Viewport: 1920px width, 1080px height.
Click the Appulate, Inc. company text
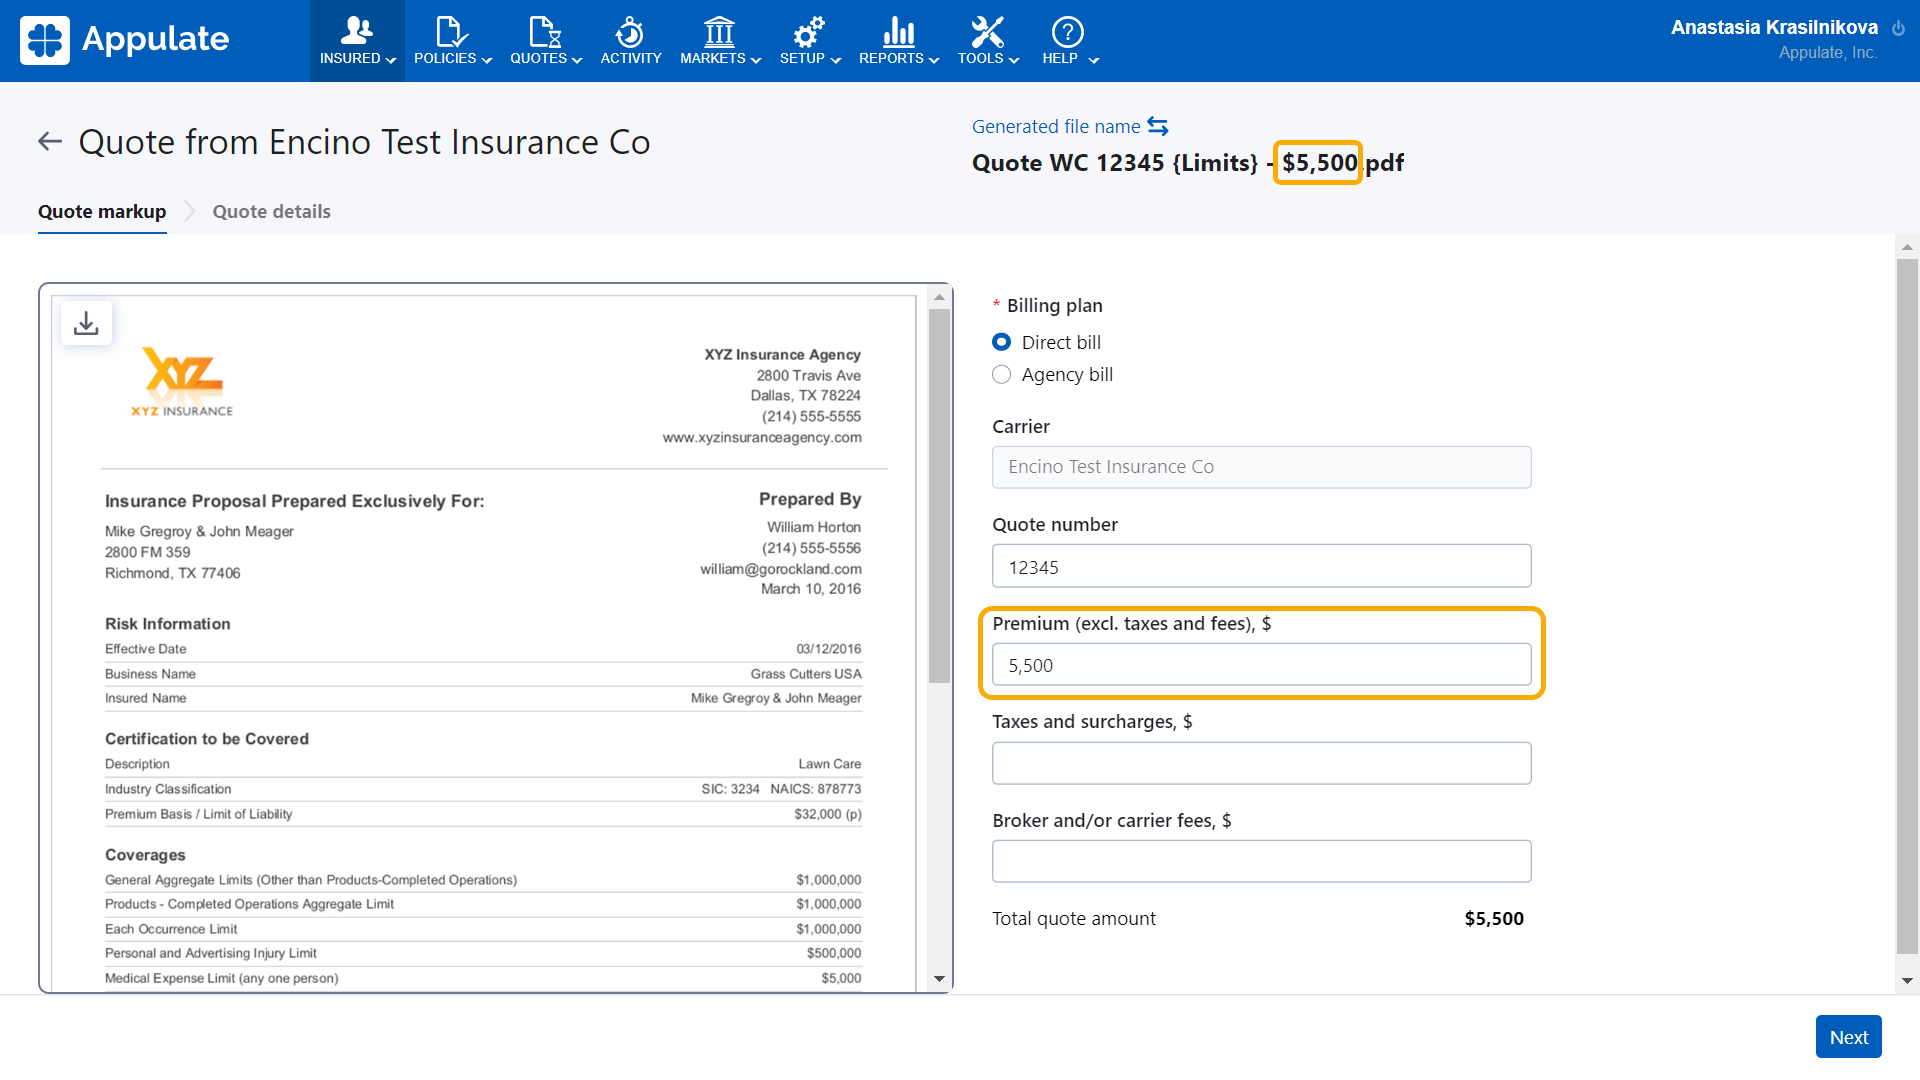(1828, 53)
